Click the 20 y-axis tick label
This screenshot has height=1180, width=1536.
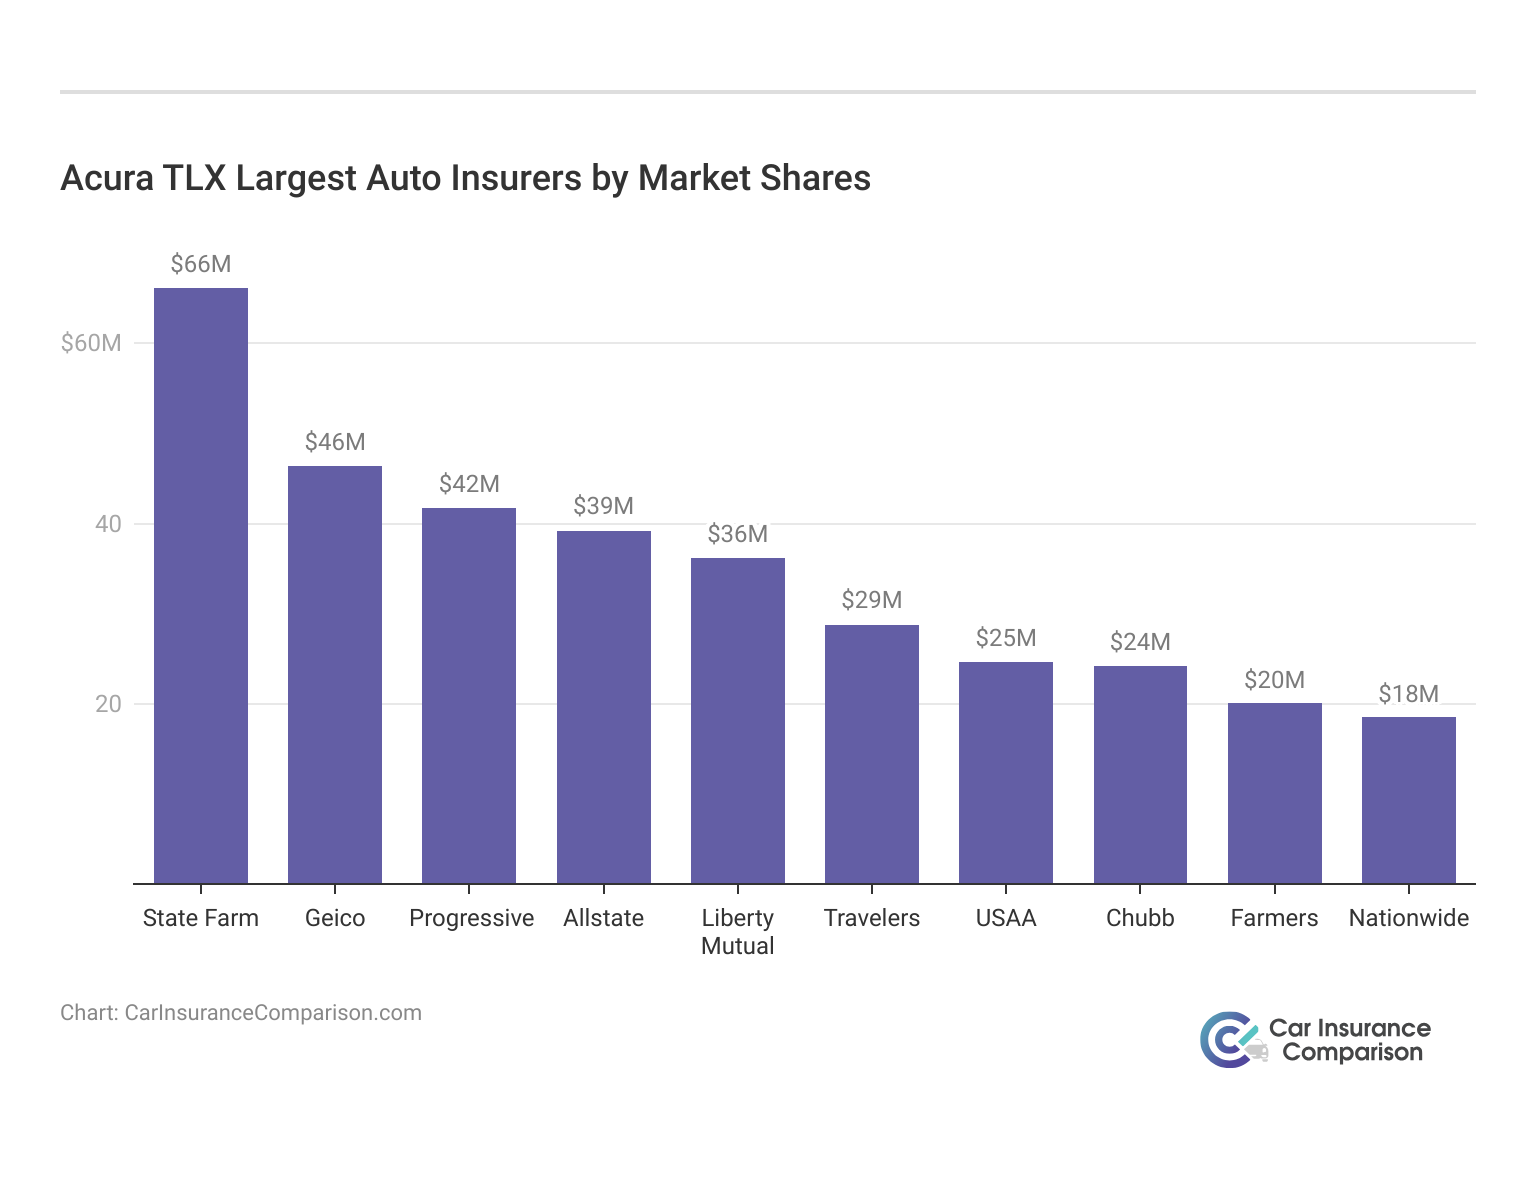tap(108, 704)
